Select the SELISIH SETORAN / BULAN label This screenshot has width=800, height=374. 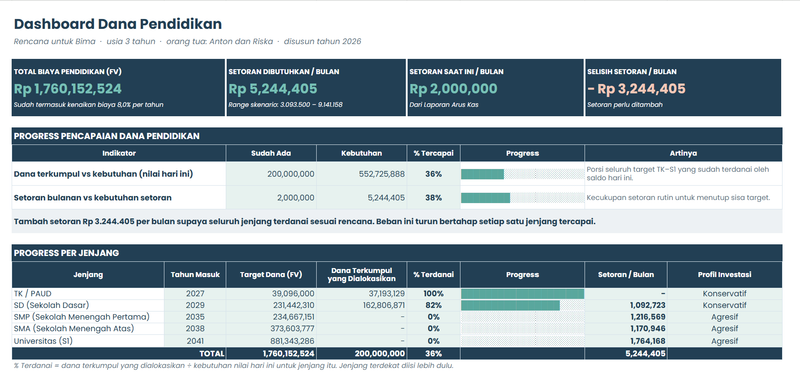click(632, 71)
